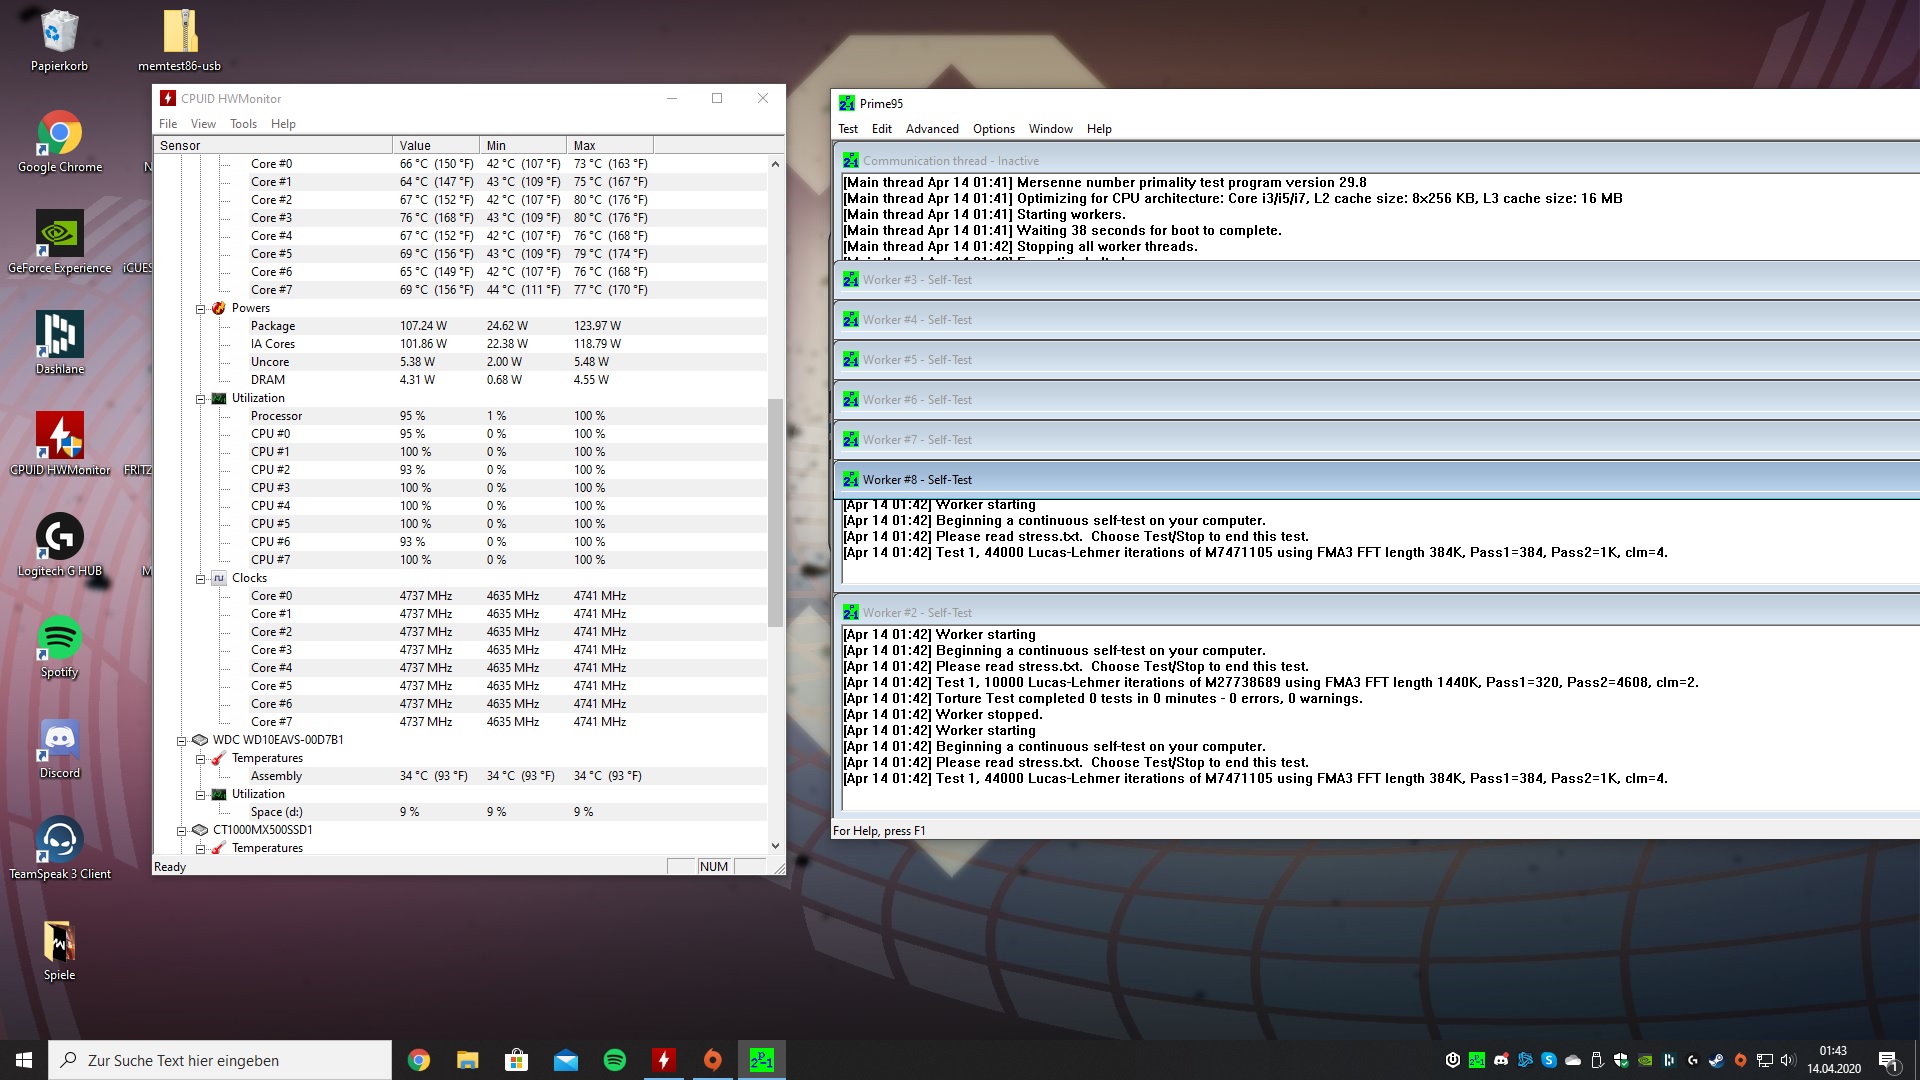This screenshot has width=1920, height=1080.
Task: Open CPUID HWMonitor from the taskbar
Action: [x=663, y=1059]
